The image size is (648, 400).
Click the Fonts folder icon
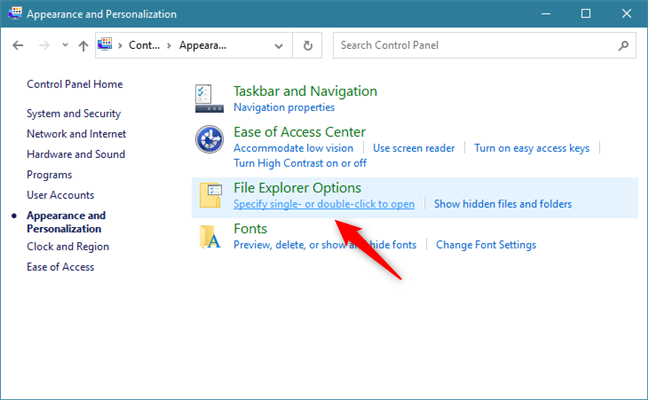tap(210, 236)
